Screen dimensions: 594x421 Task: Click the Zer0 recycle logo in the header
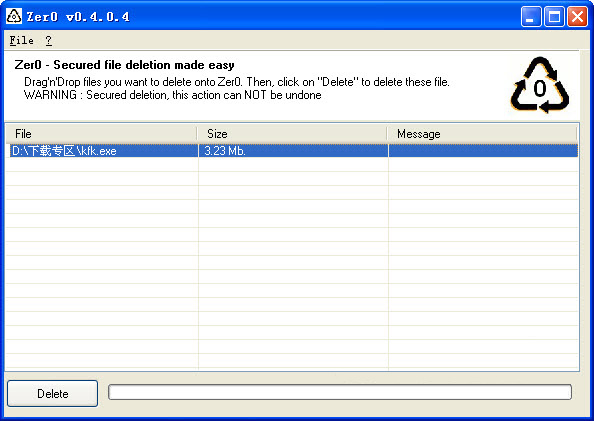540,85
